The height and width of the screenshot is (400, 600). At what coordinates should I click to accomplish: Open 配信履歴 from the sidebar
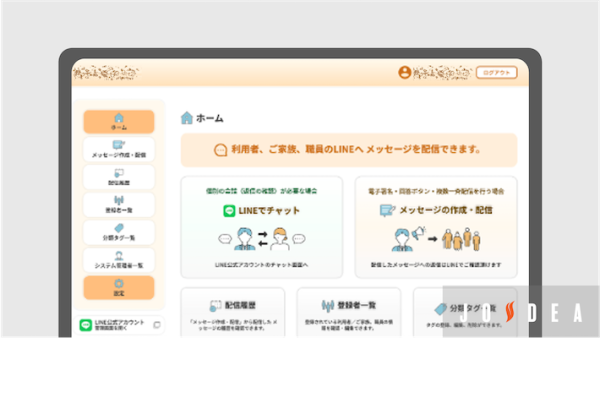[119, 177]
